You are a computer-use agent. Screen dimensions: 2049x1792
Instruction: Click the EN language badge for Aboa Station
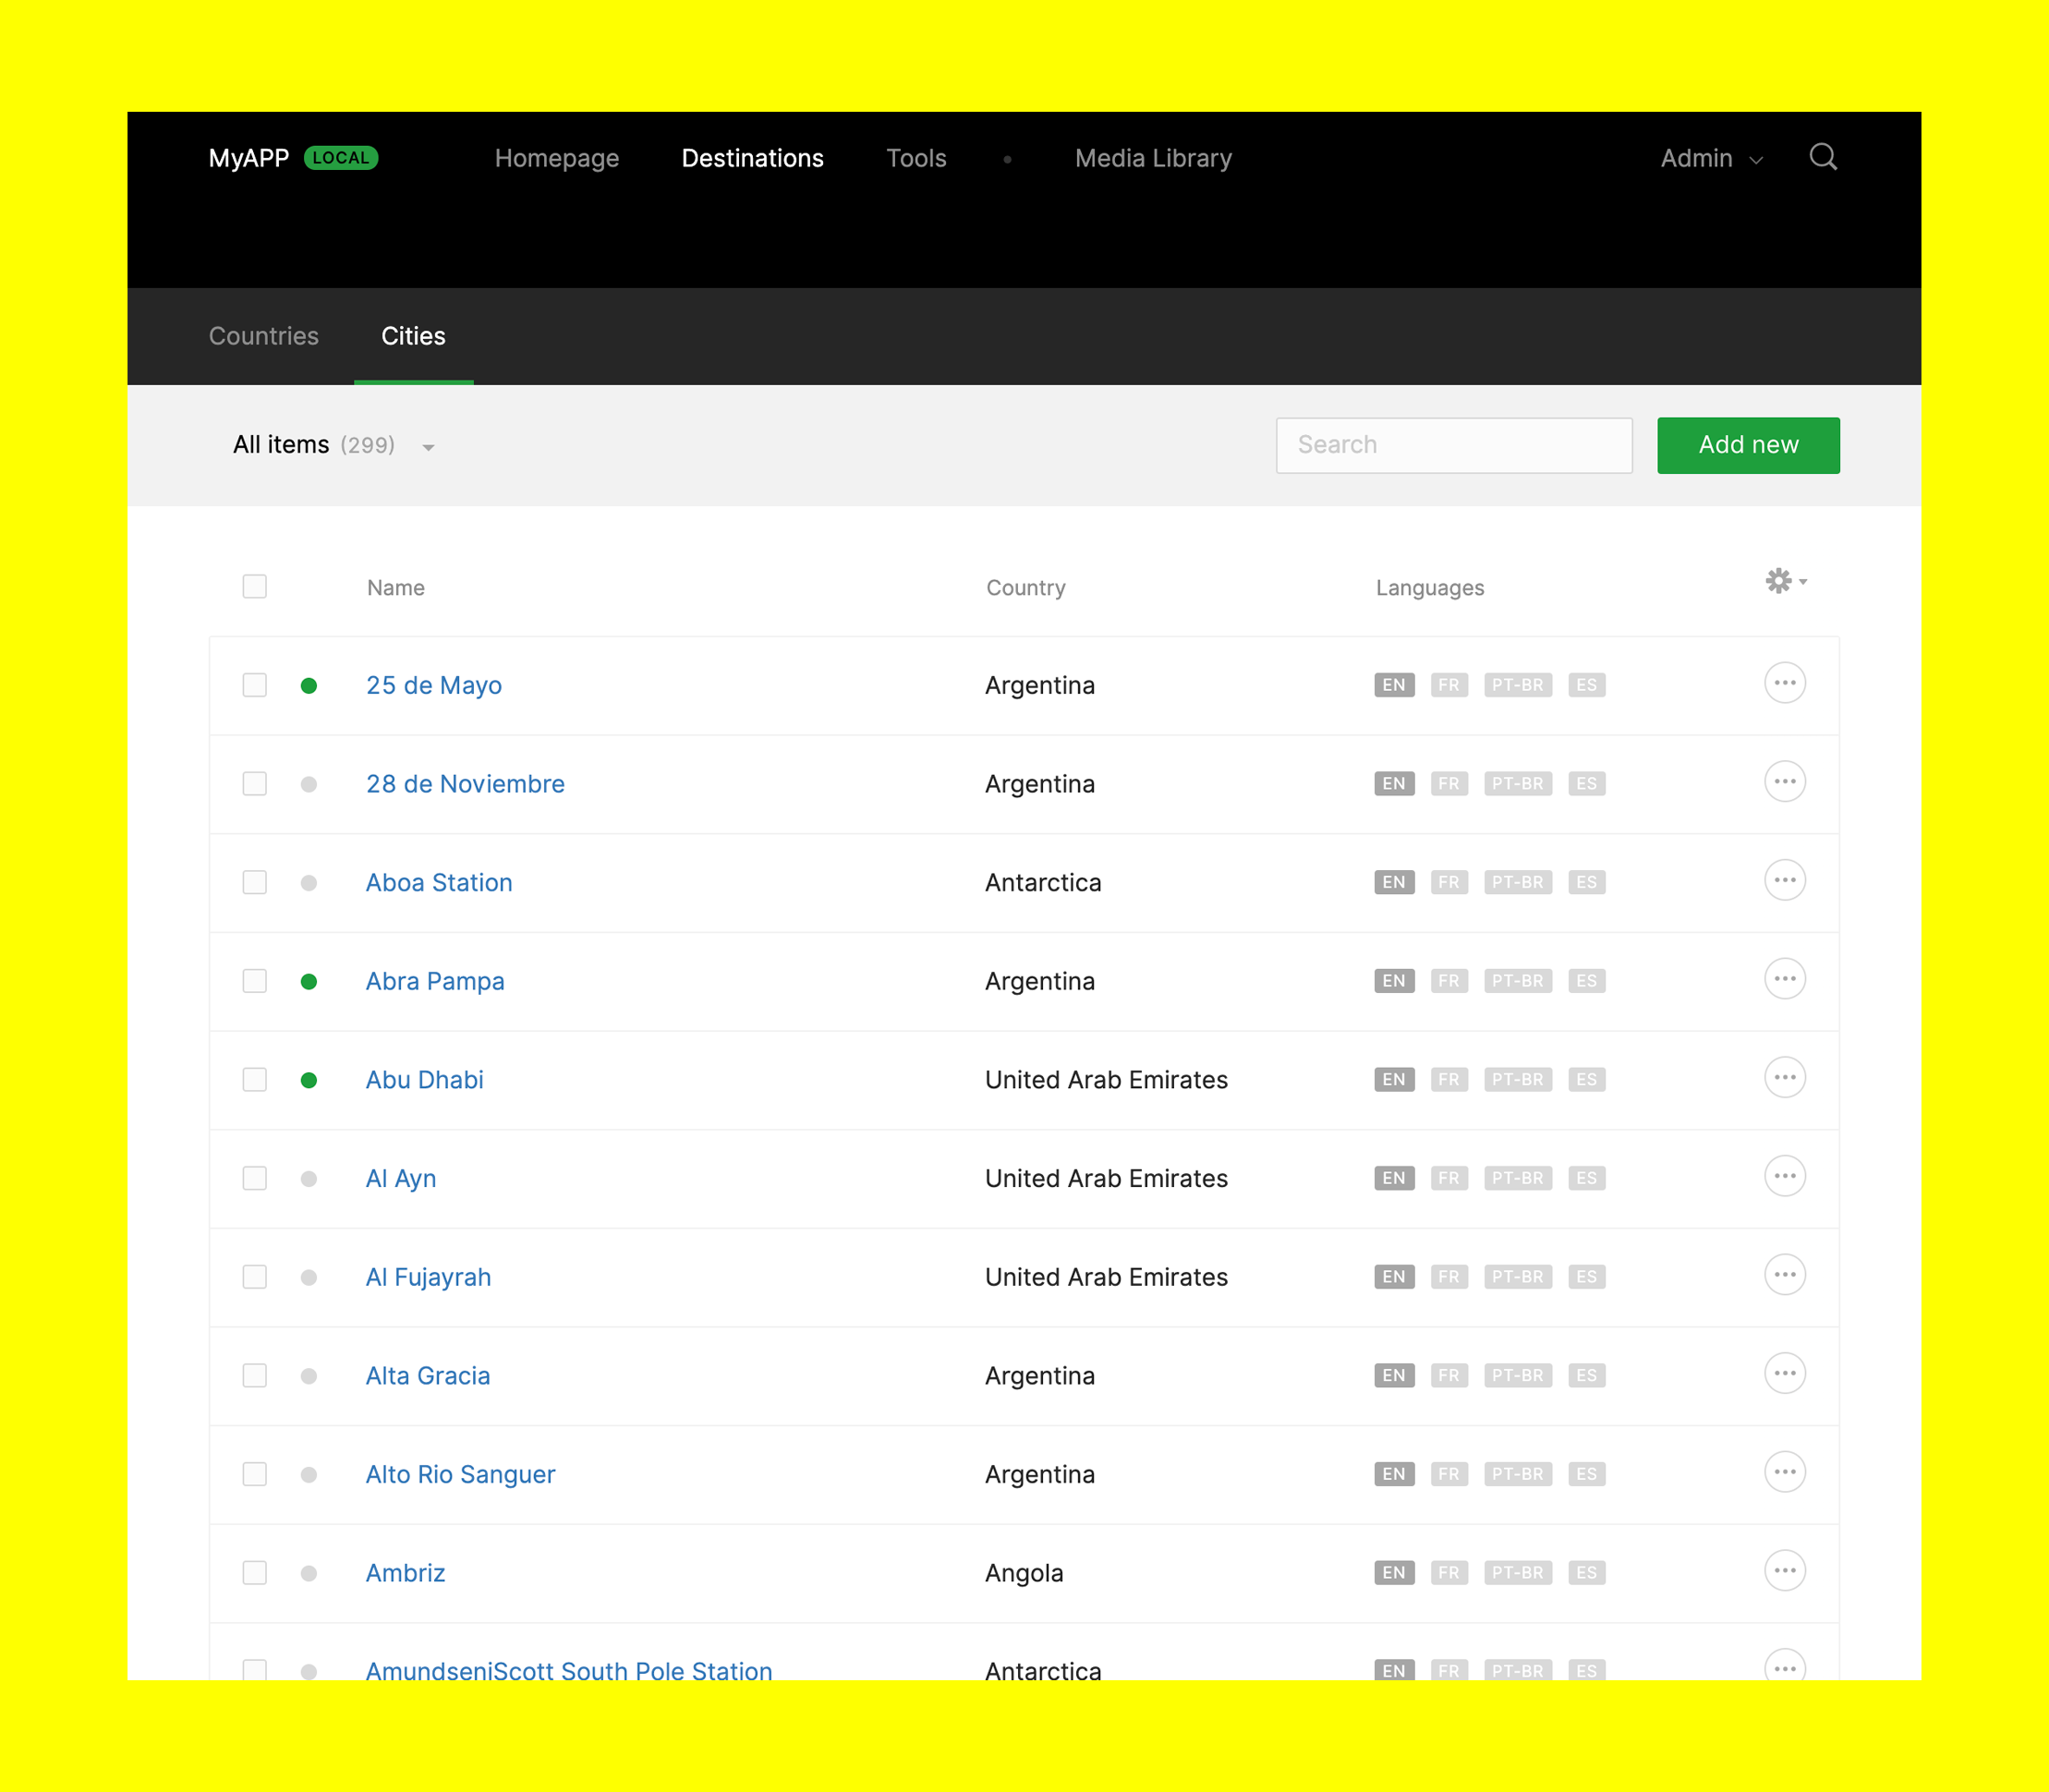[x=1393, y=883]
